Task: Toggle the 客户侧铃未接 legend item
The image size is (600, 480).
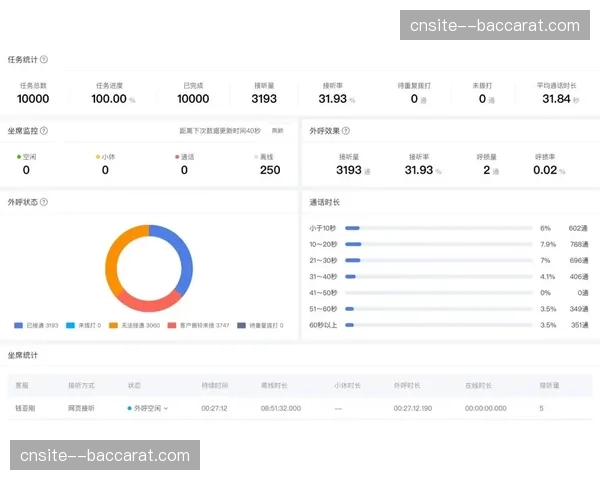Action: click(x=200, y=325)
